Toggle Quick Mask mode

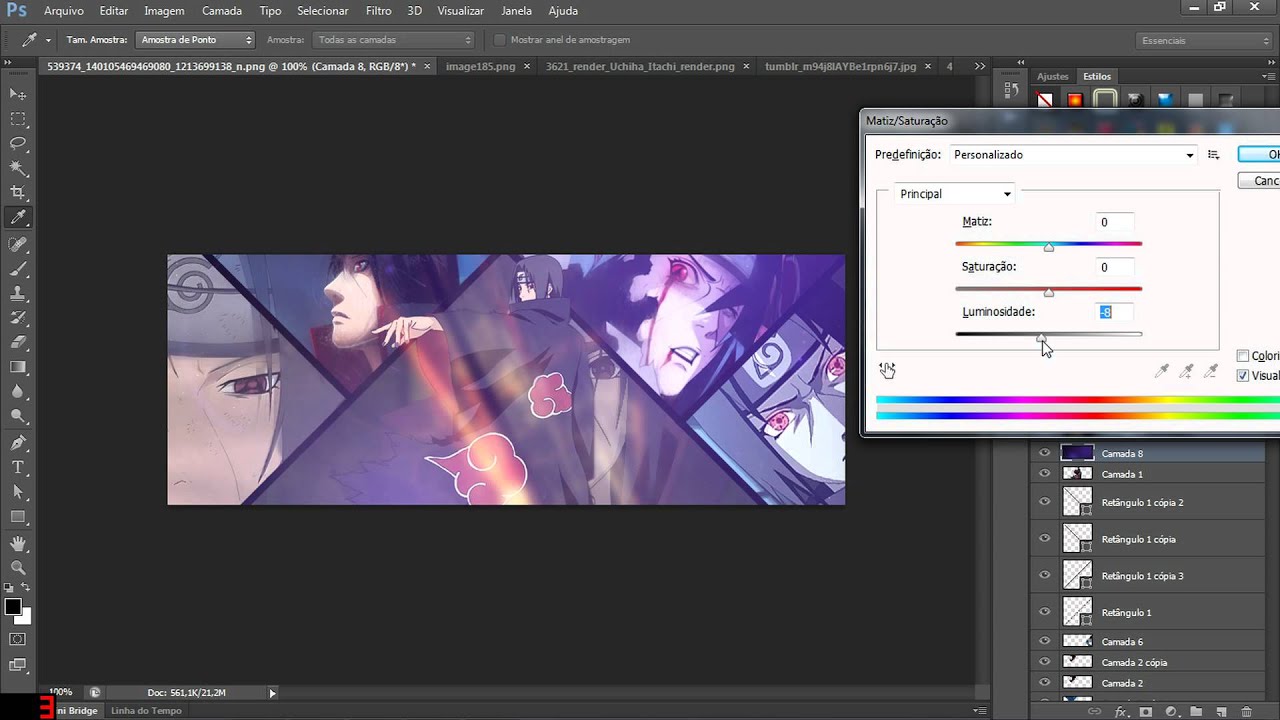pos(18,639)
